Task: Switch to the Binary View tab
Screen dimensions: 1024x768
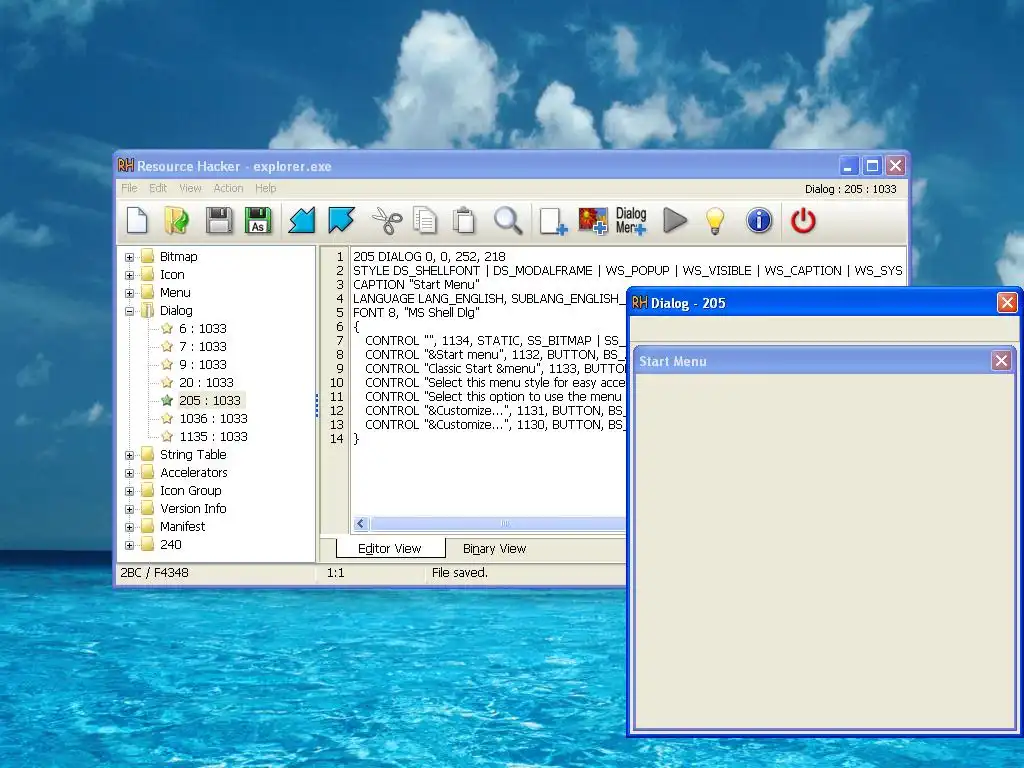Action: point(494,549)
